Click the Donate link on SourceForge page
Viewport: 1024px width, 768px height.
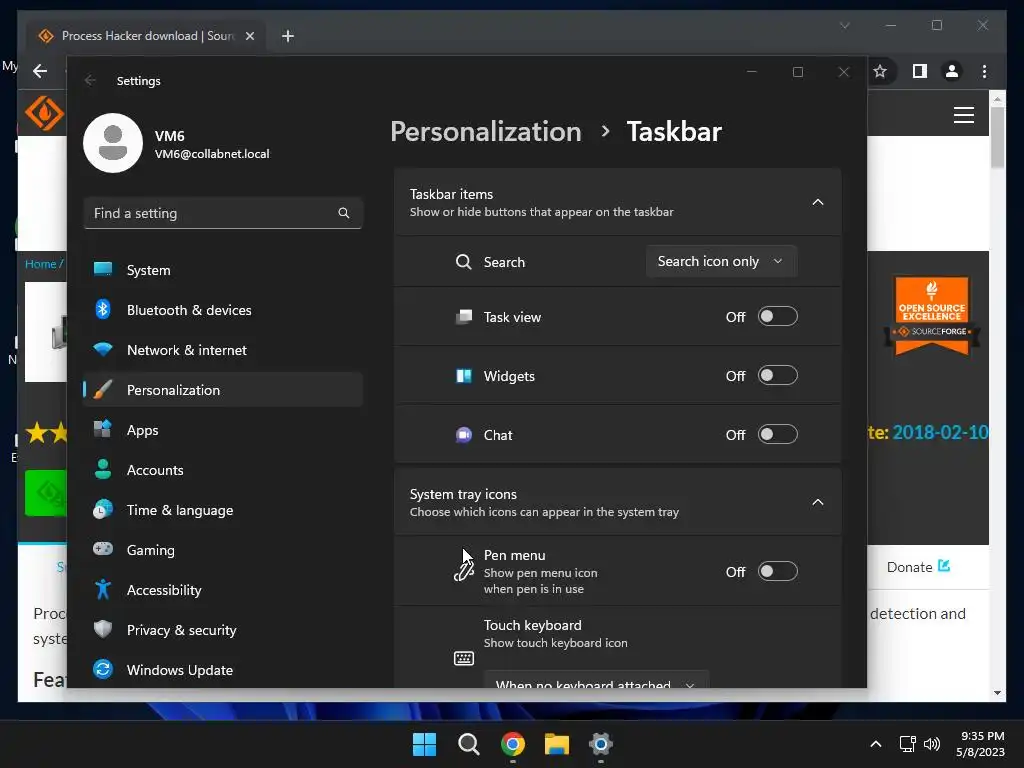click(918, 567)
